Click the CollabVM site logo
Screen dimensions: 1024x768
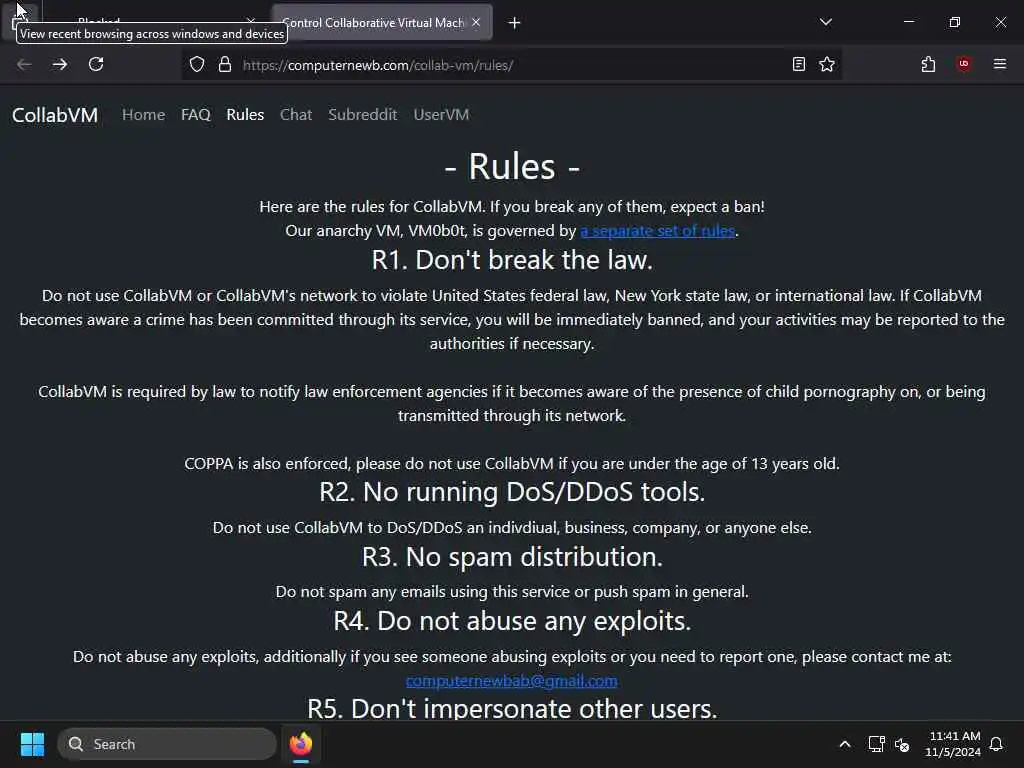(x=55, y=115)
